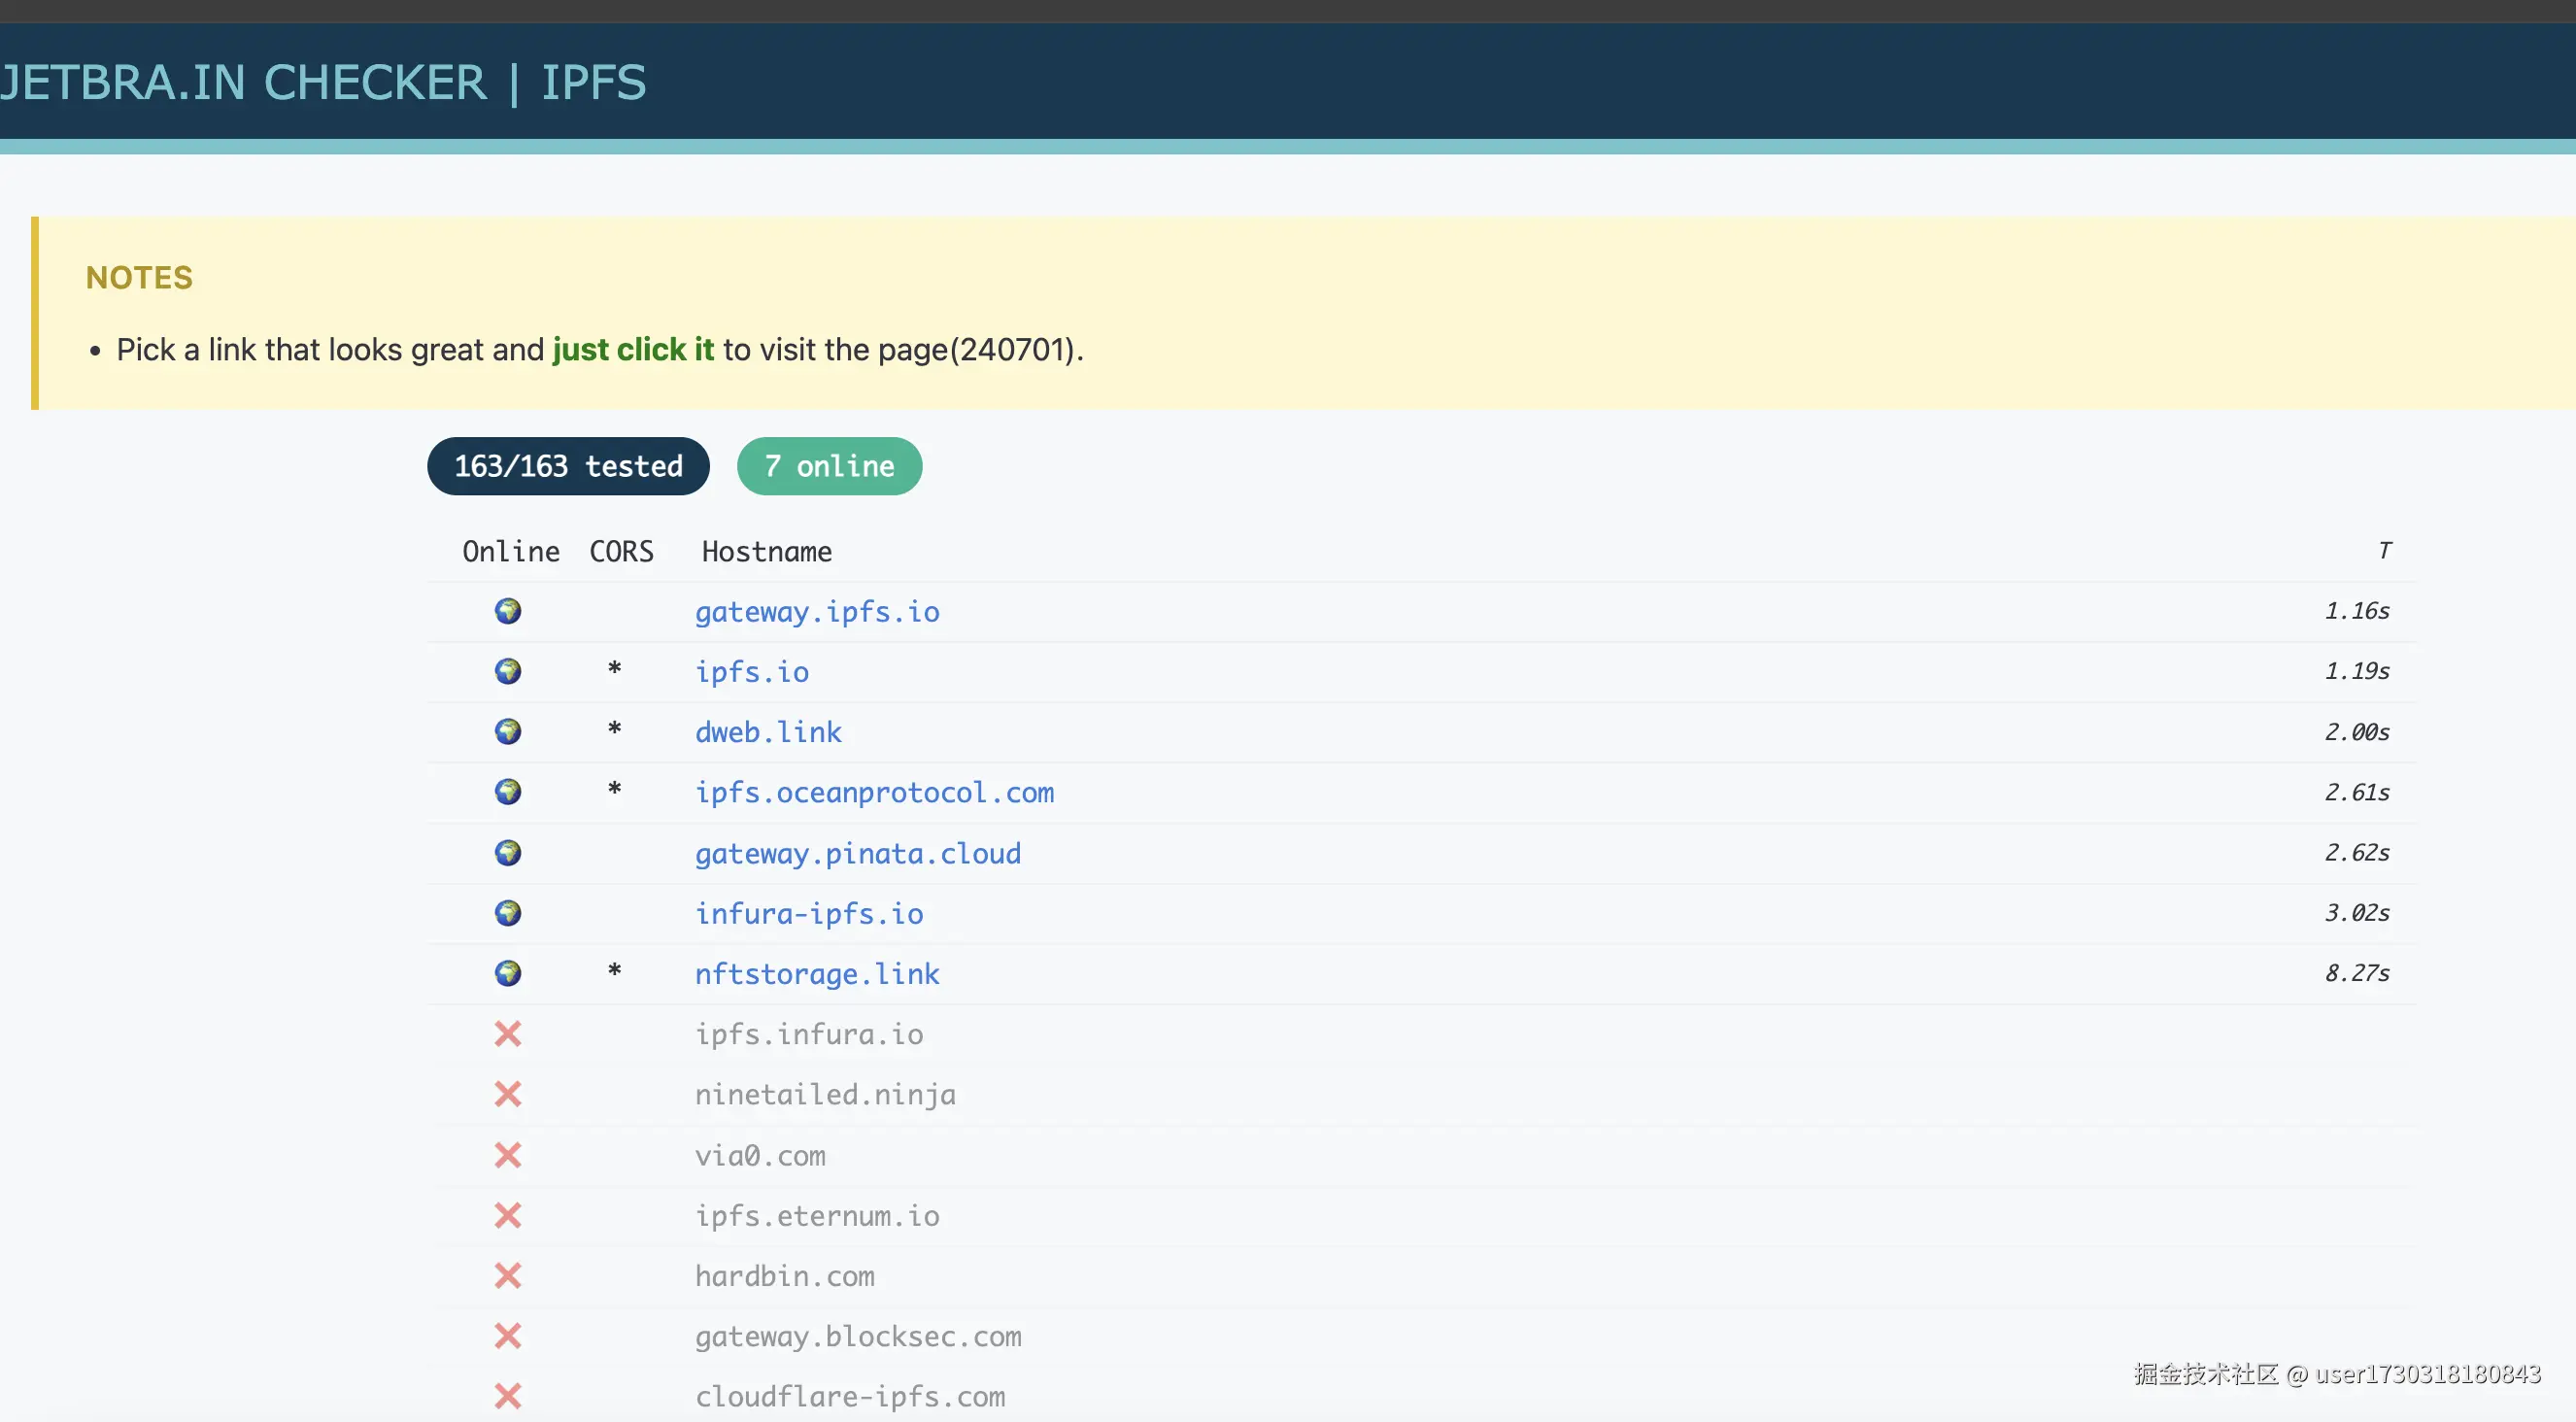Screen dimensions: 2576x1422
Task: Click the globe icon beside gateway.ipfs.io
Action: (508, 611)
